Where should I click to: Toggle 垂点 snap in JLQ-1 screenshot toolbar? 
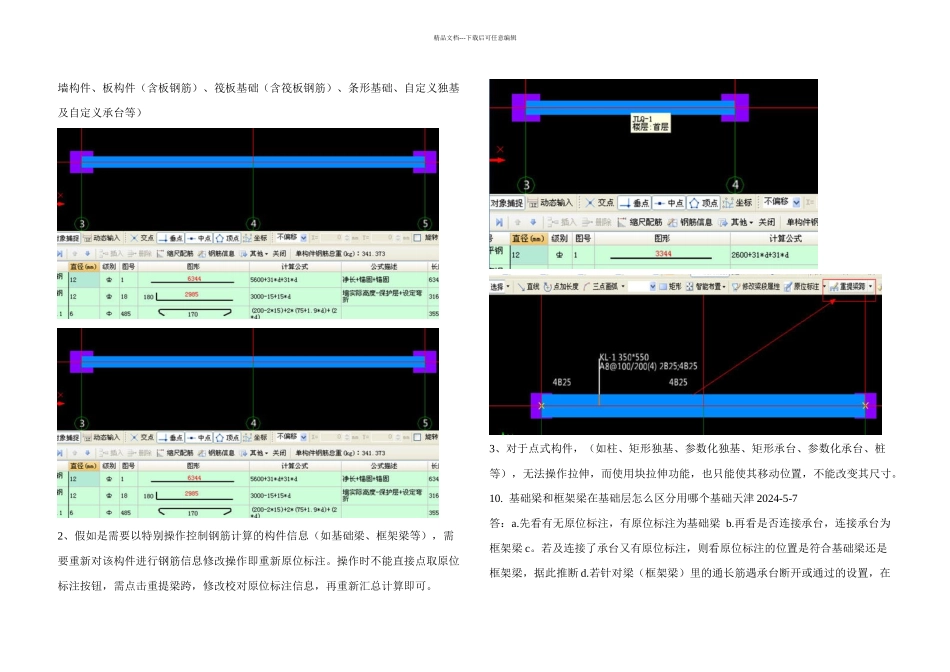coord(634,202)
